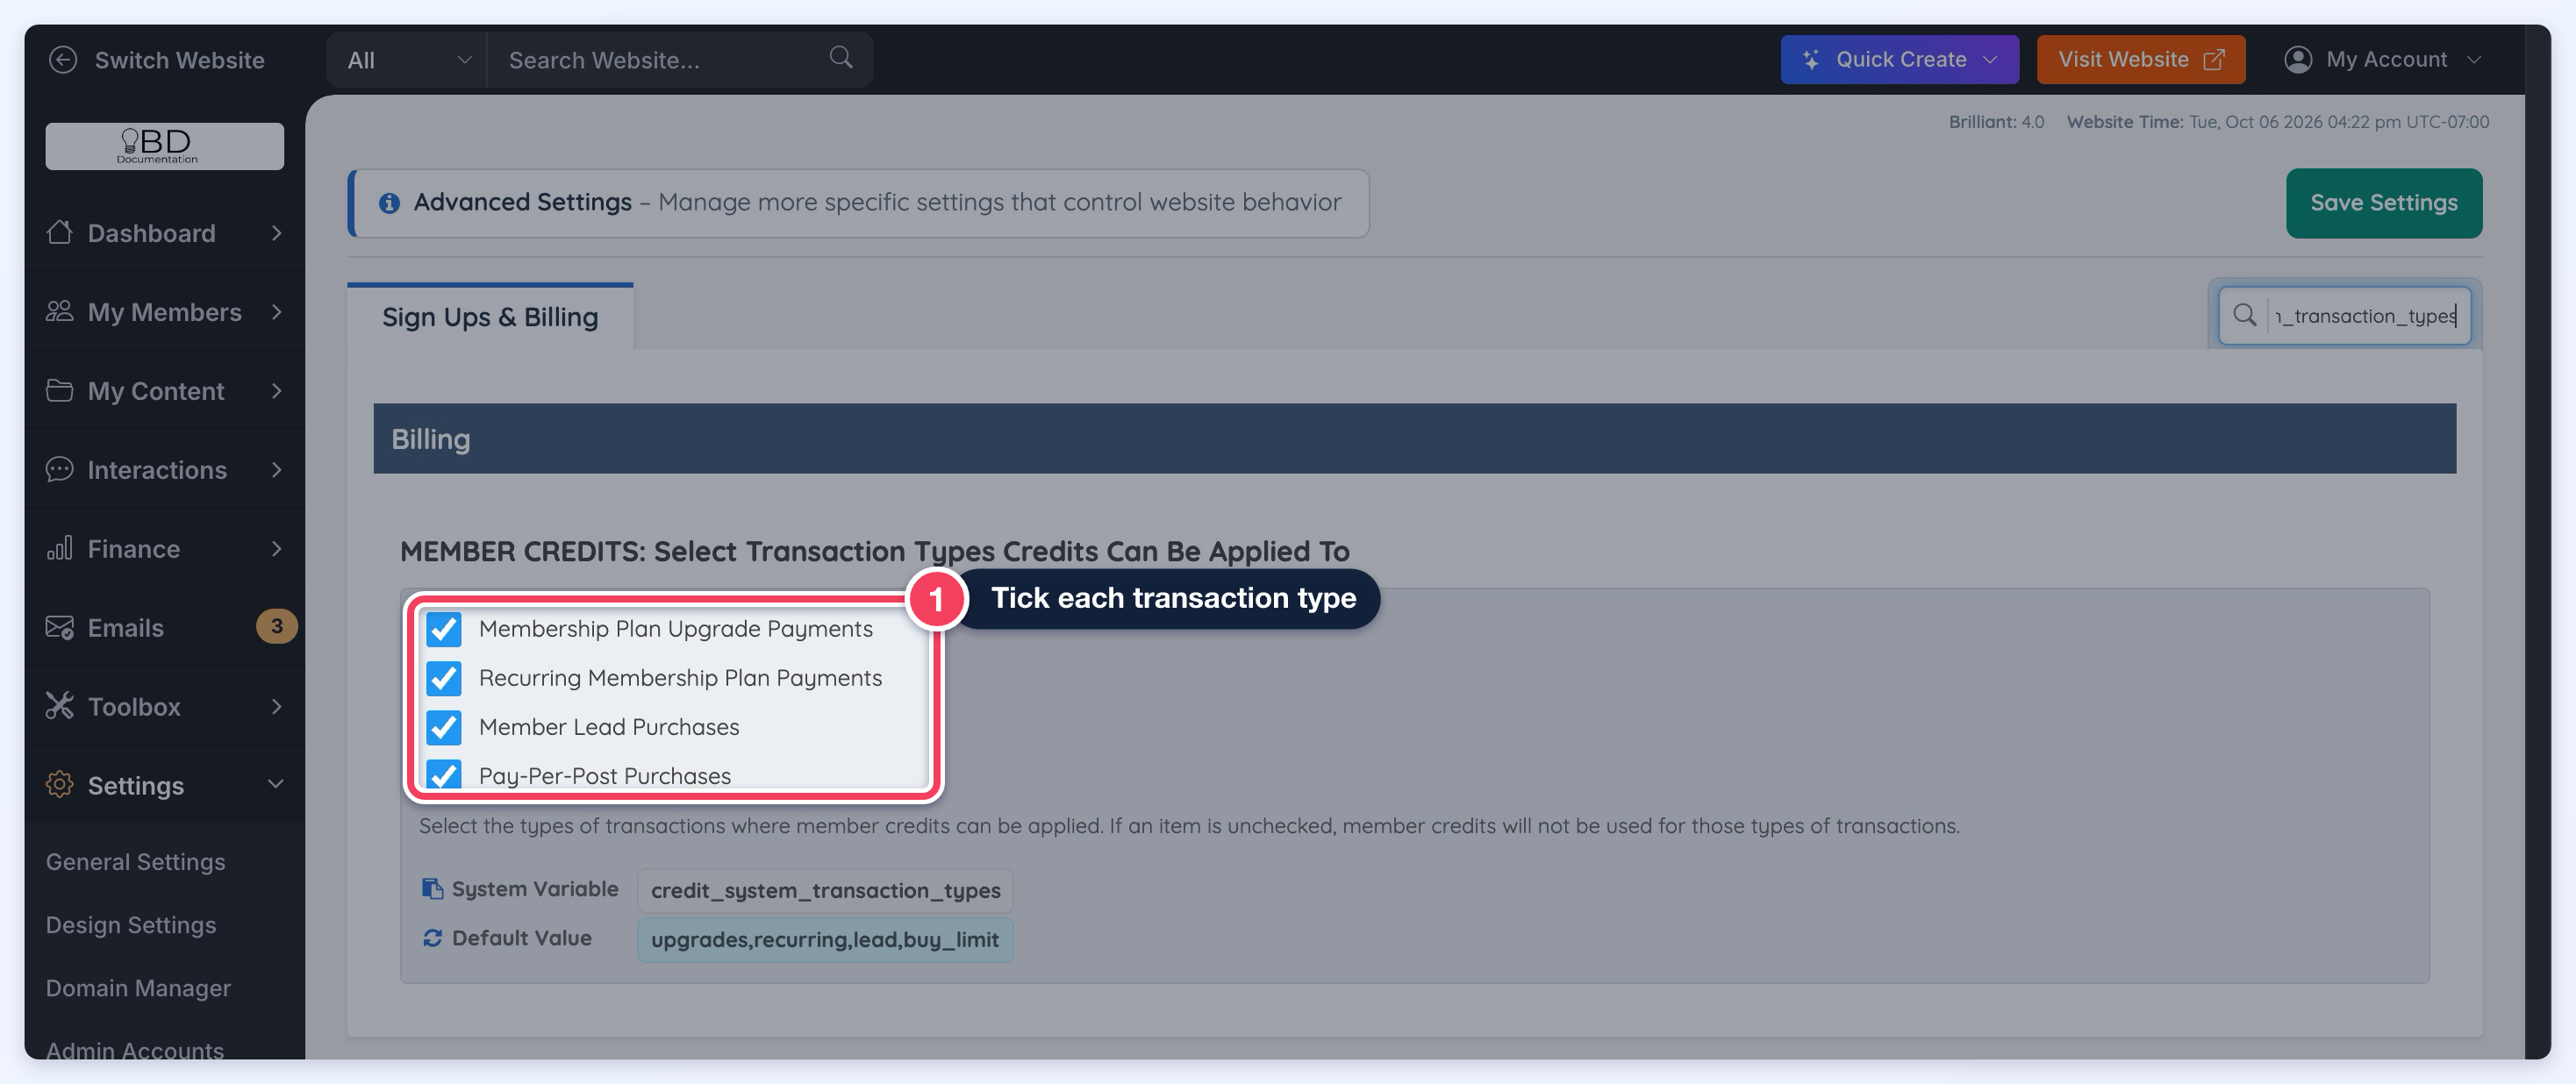The width and height of the screenshot is (2576, 1084).
Task: Click the Settings gear icon
Action: [x=60, y=784]
